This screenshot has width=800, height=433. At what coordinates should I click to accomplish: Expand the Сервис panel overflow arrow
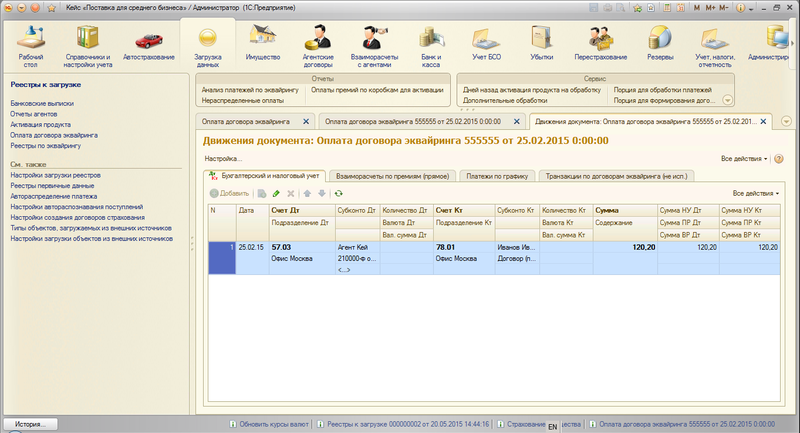tap(727, 100)
